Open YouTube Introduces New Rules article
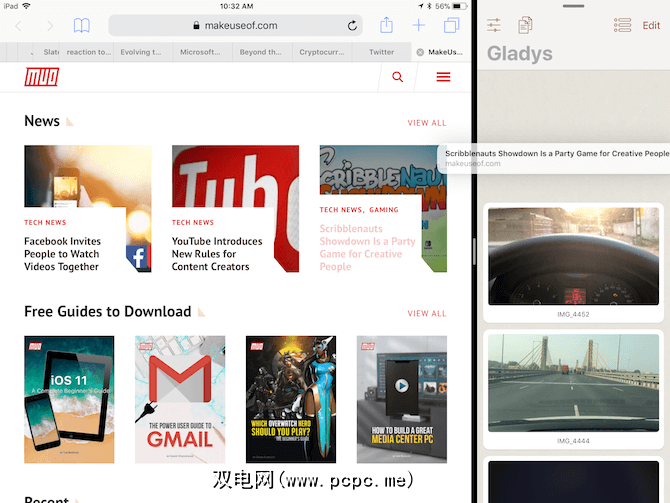Viewport: 670px width, 503px height. [x=217, y=254]
